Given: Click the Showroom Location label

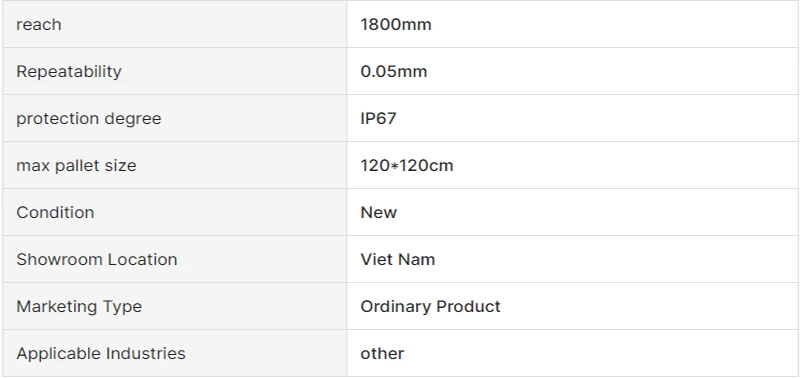Looking at the screenshot, I should (97, 259).
